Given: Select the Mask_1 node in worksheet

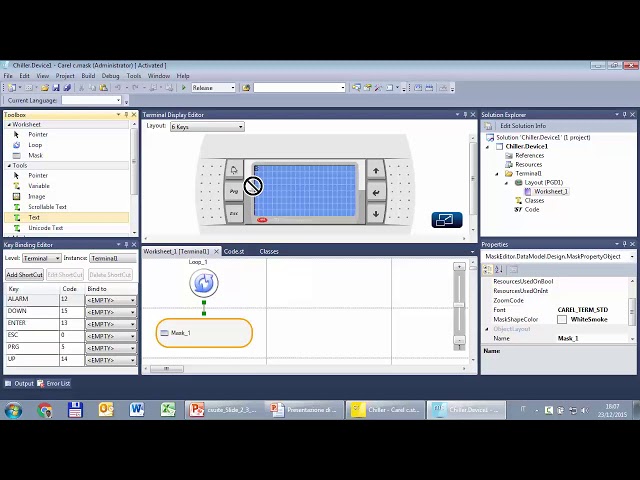Looking at the screenshot, I should pos(204,333).
